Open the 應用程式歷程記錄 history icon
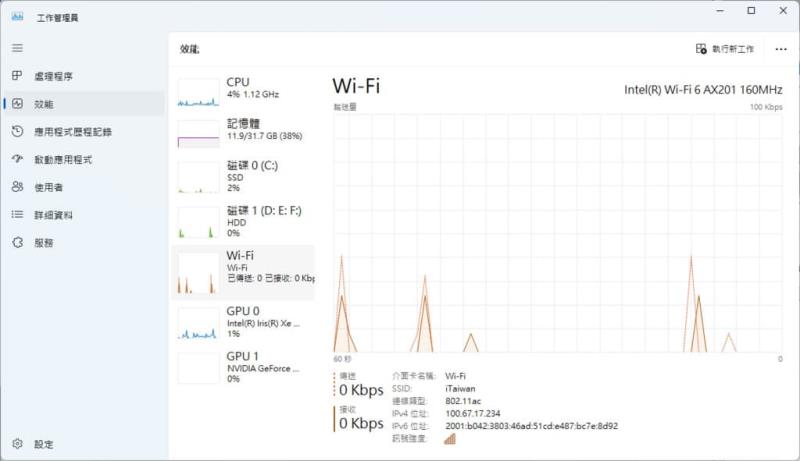This screenshot has width=800, height=461. click(x=17, y=131)
